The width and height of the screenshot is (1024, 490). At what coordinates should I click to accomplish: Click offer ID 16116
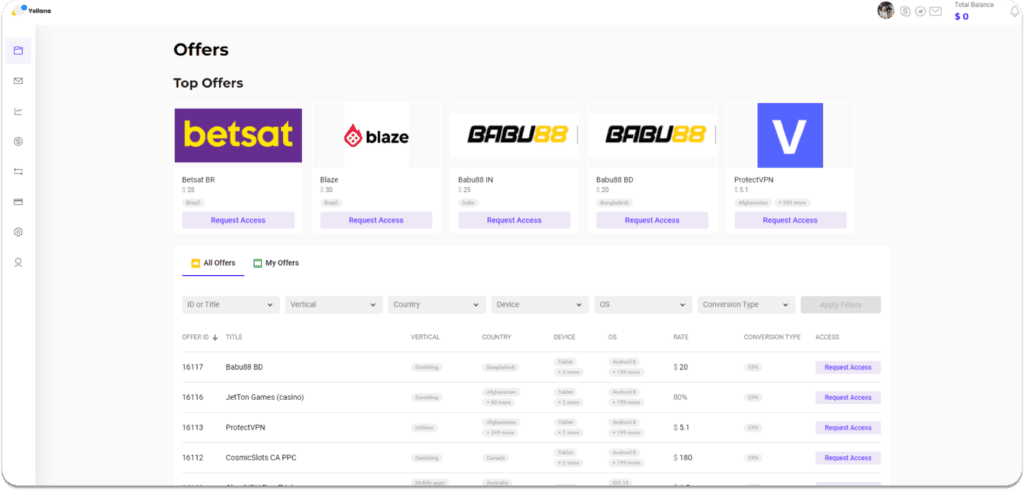(193, 397)
